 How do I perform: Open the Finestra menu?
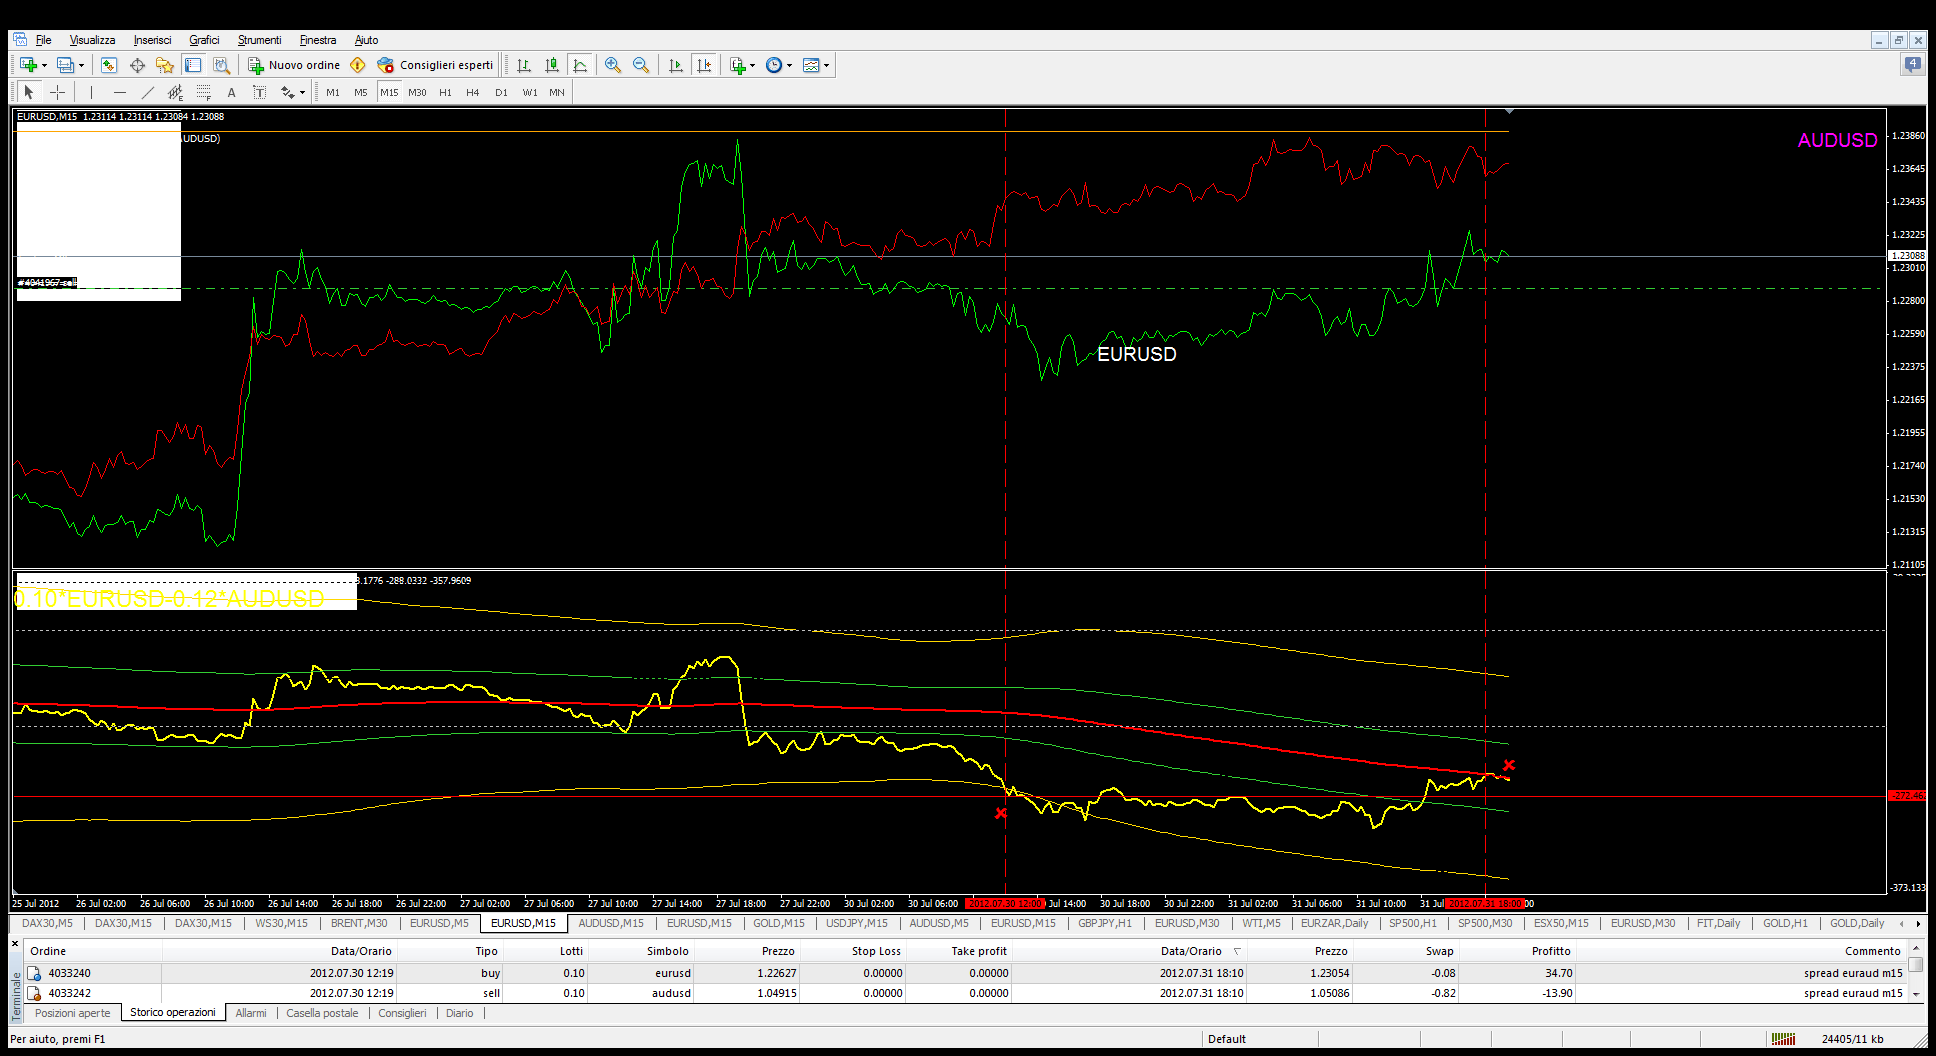[318, 40]
